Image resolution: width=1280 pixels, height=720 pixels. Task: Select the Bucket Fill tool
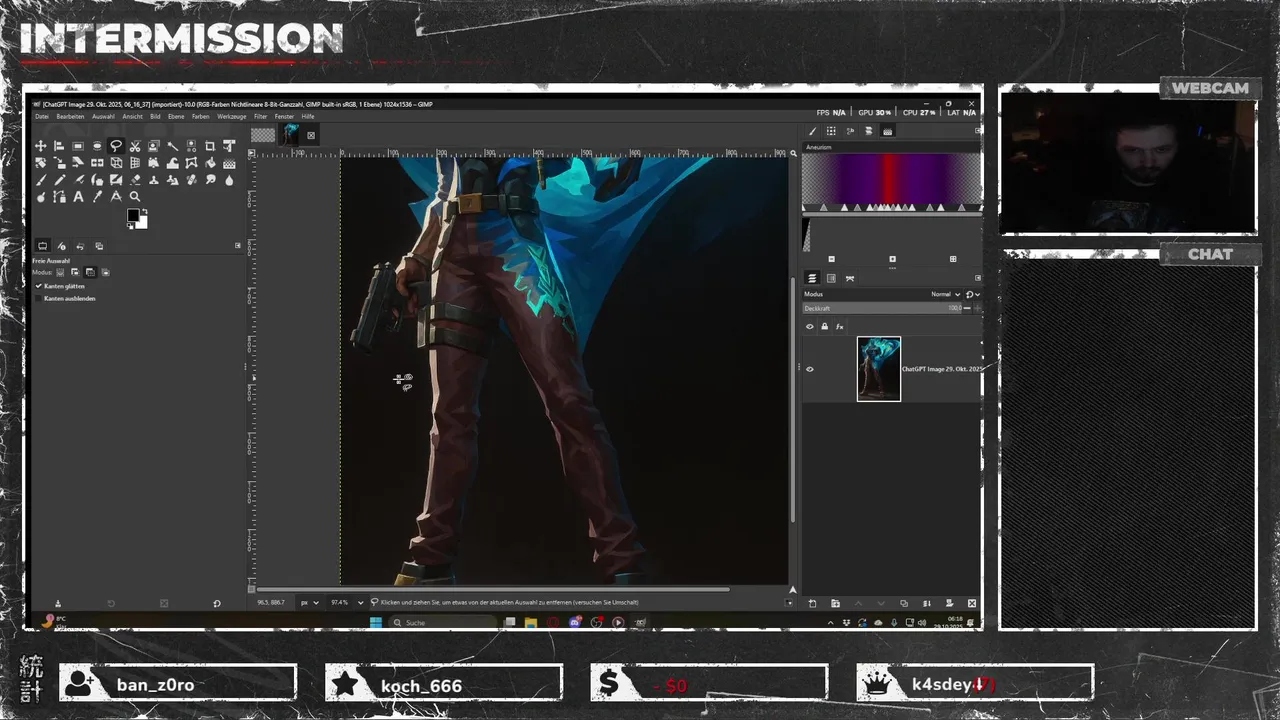(210, 163)
